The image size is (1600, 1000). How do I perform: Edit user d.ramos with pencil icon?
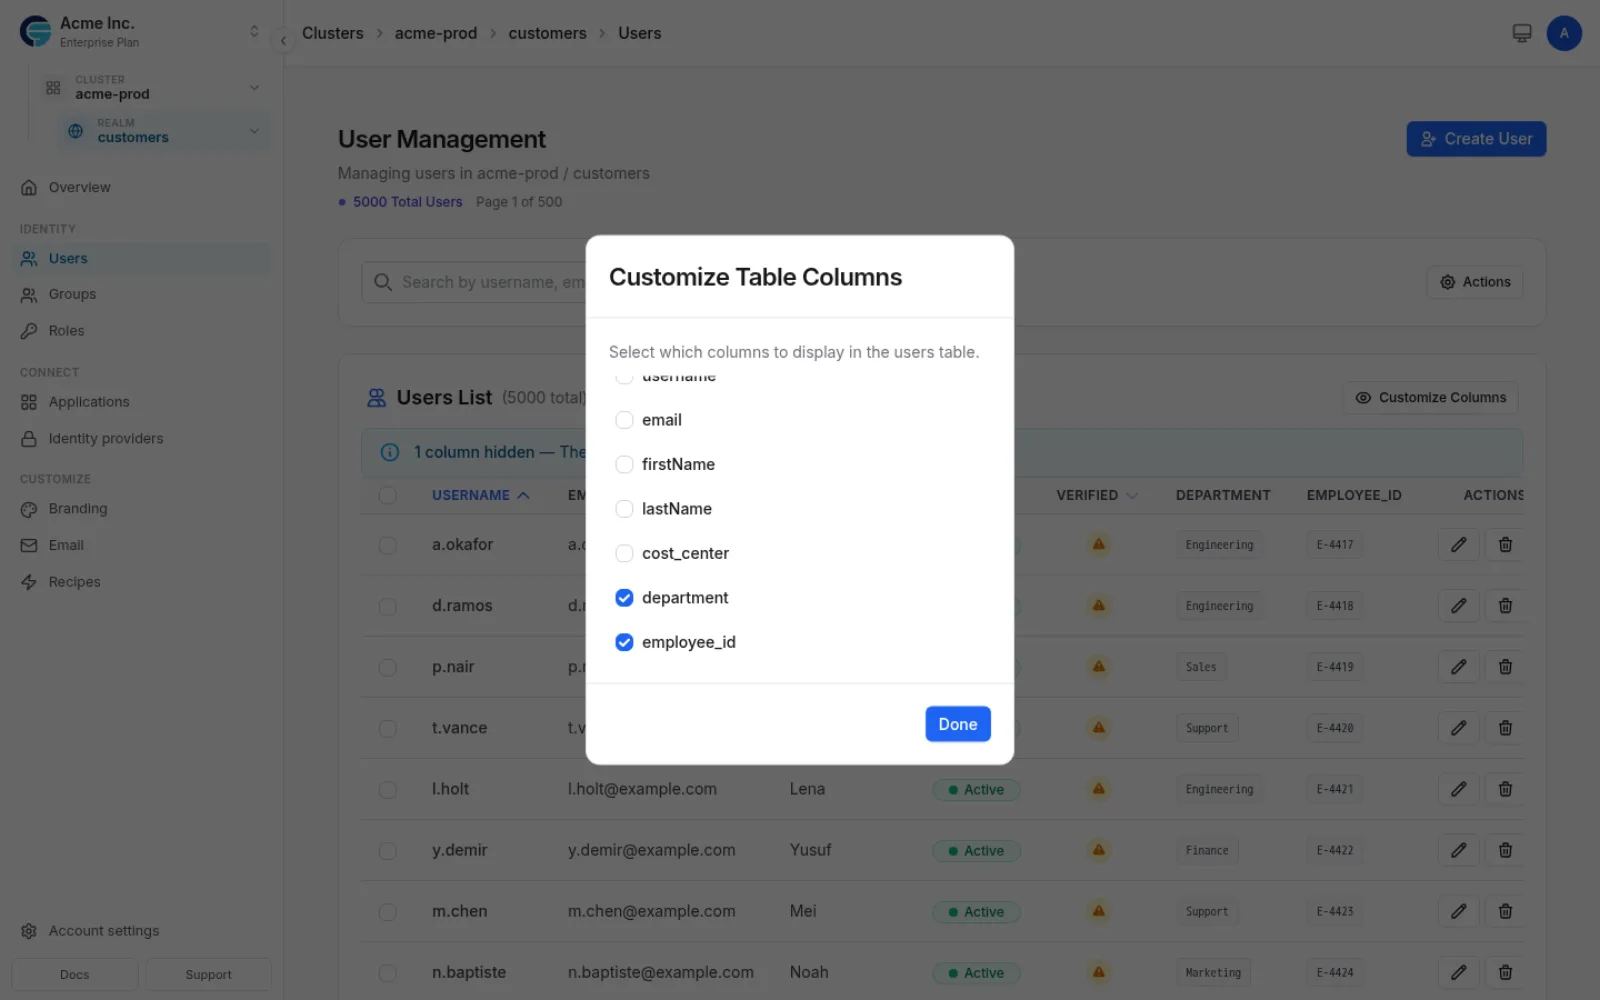[x=1458, y=606]
